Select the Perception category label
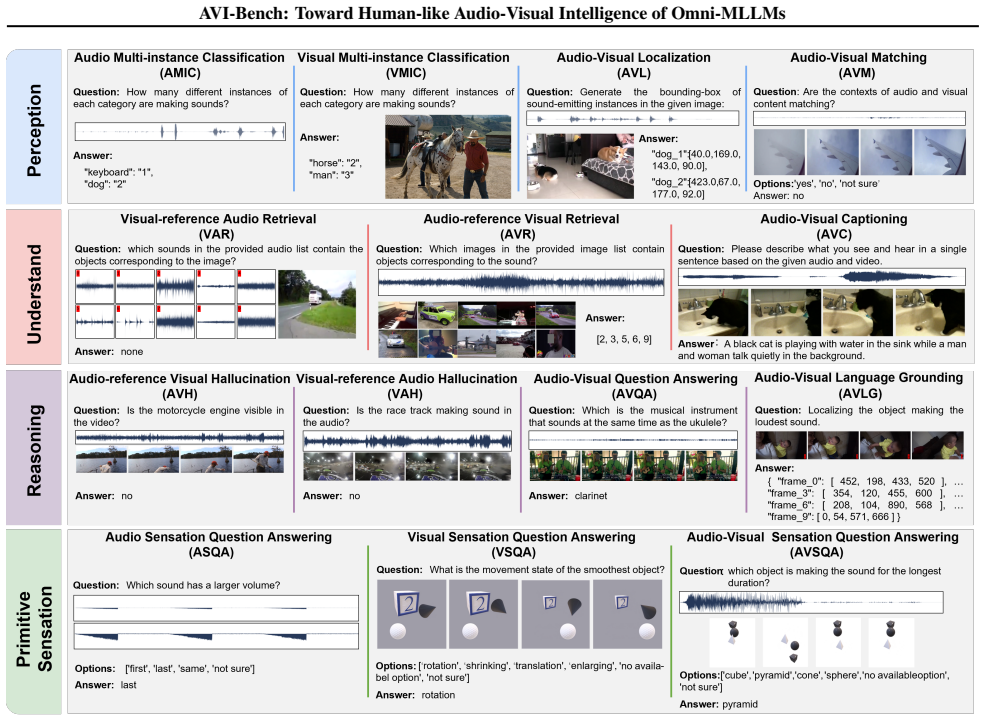The width and height of the screenshot is (985, 721). (x=34, y=130)
